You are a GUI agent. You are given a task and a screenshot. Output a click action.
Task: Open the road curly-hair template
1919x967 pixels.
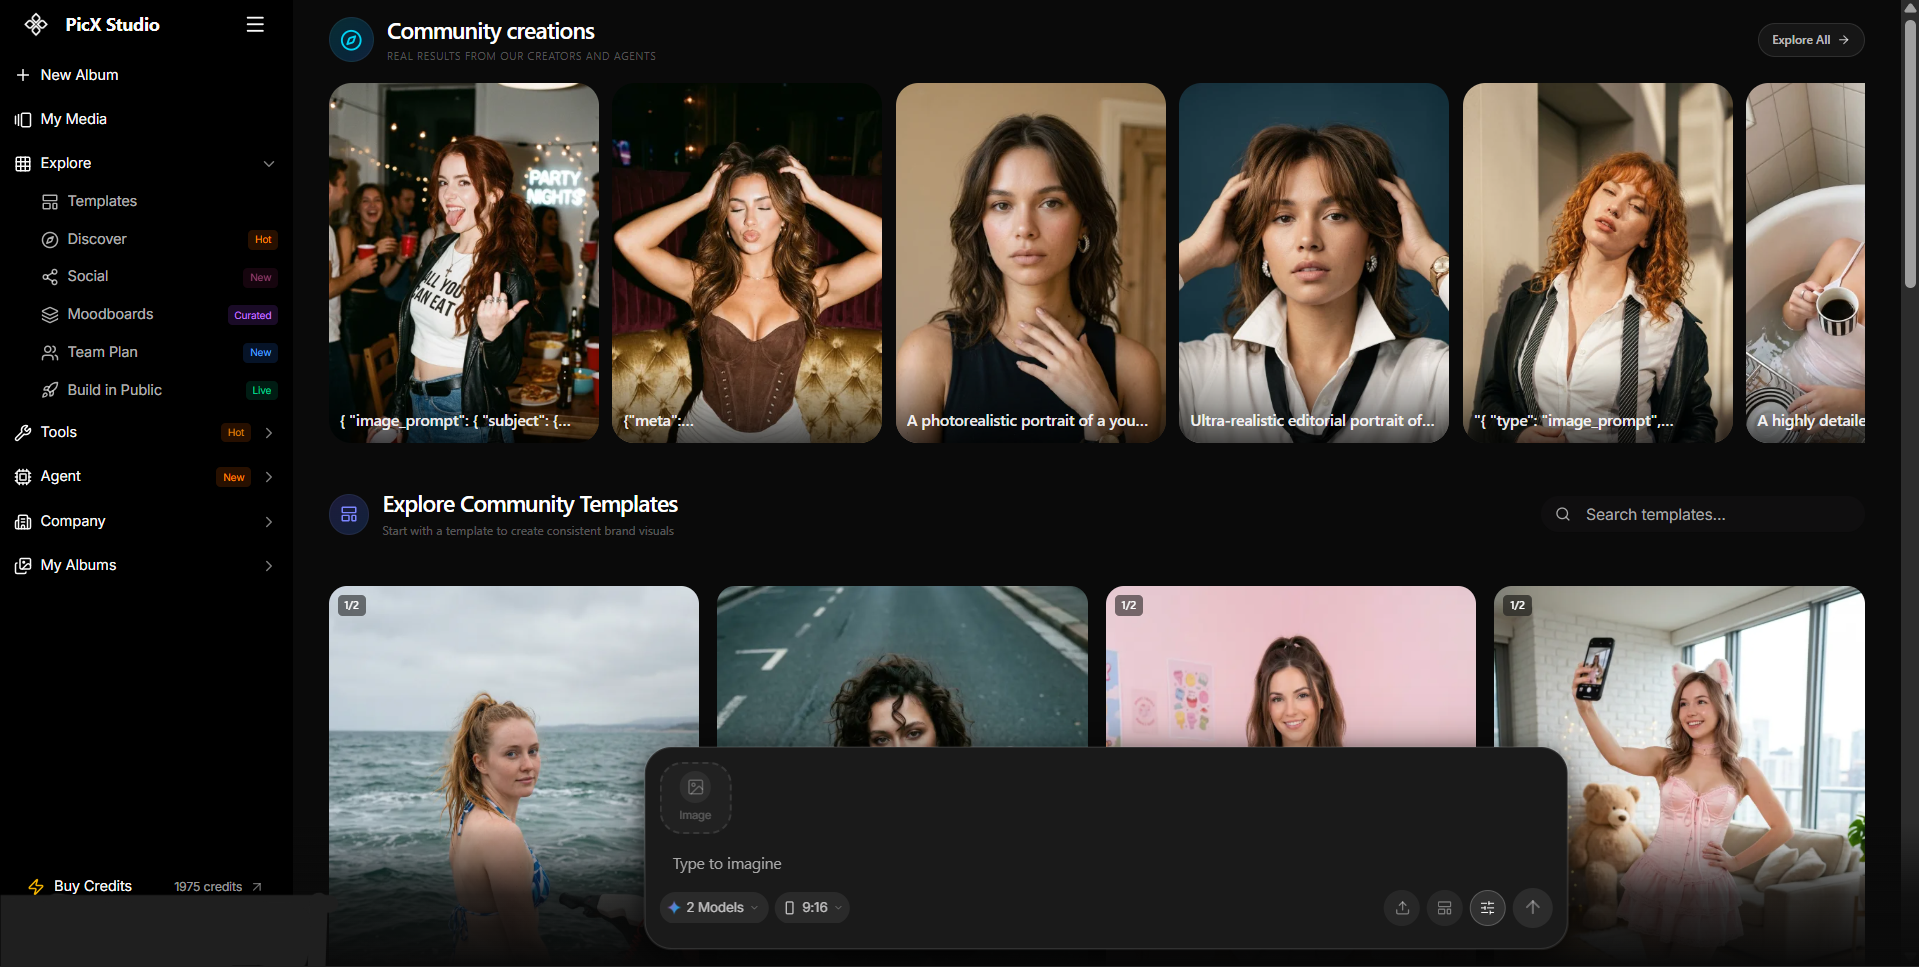click(902, 666)
